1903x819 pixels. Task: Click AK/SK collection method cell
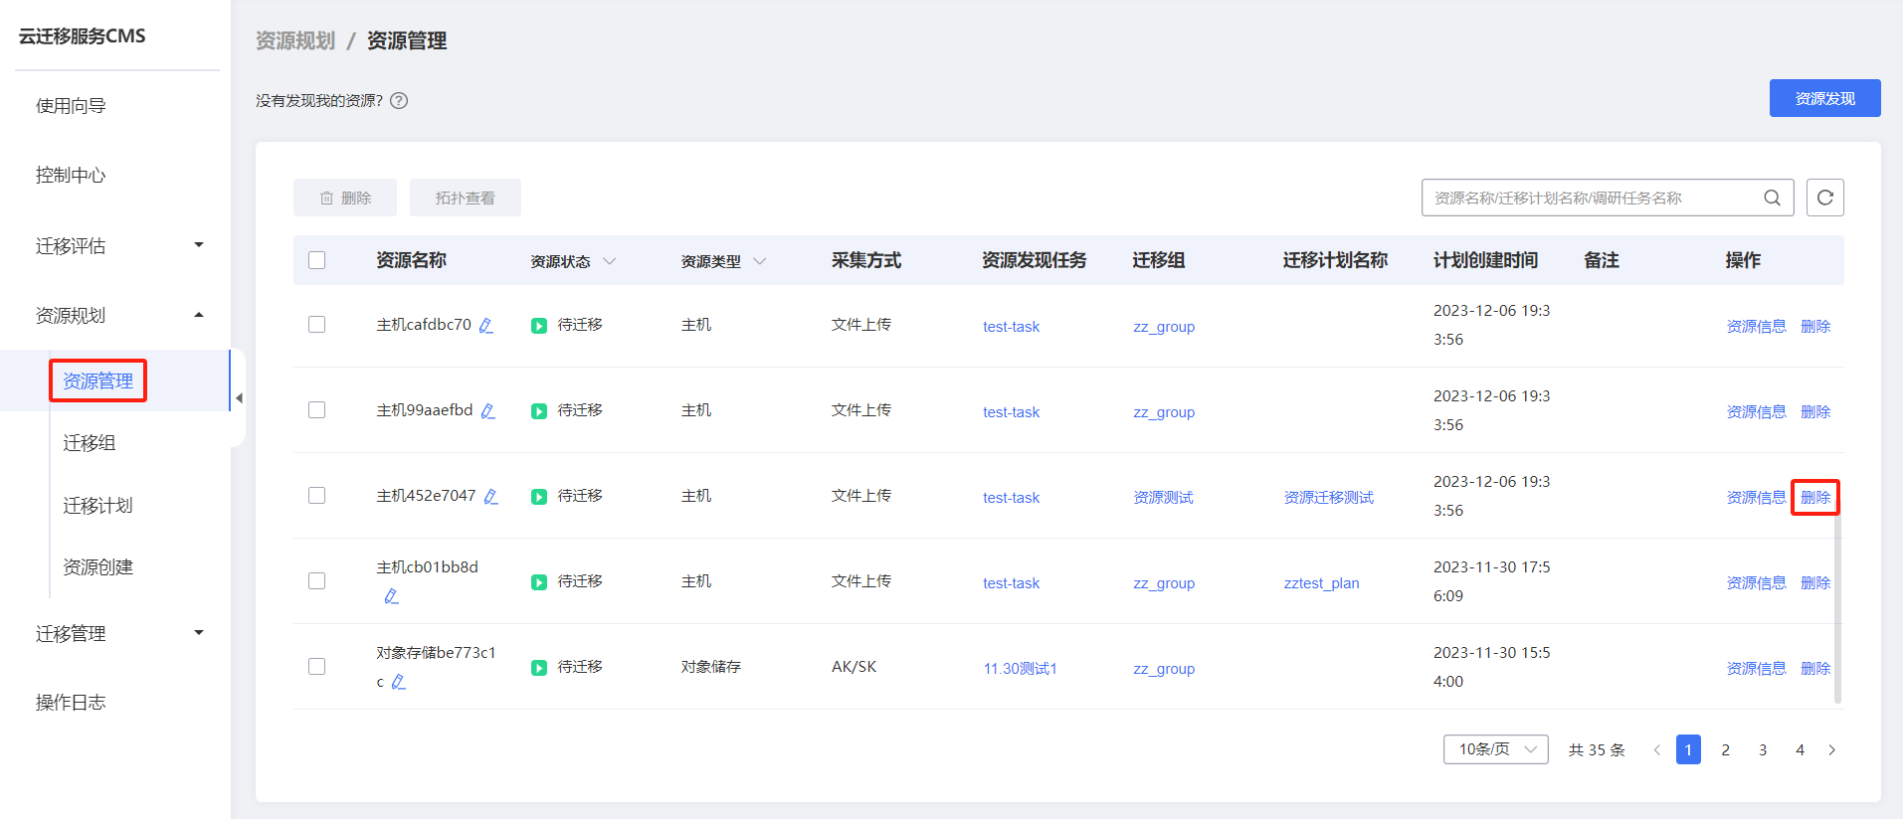pos(854,666)
